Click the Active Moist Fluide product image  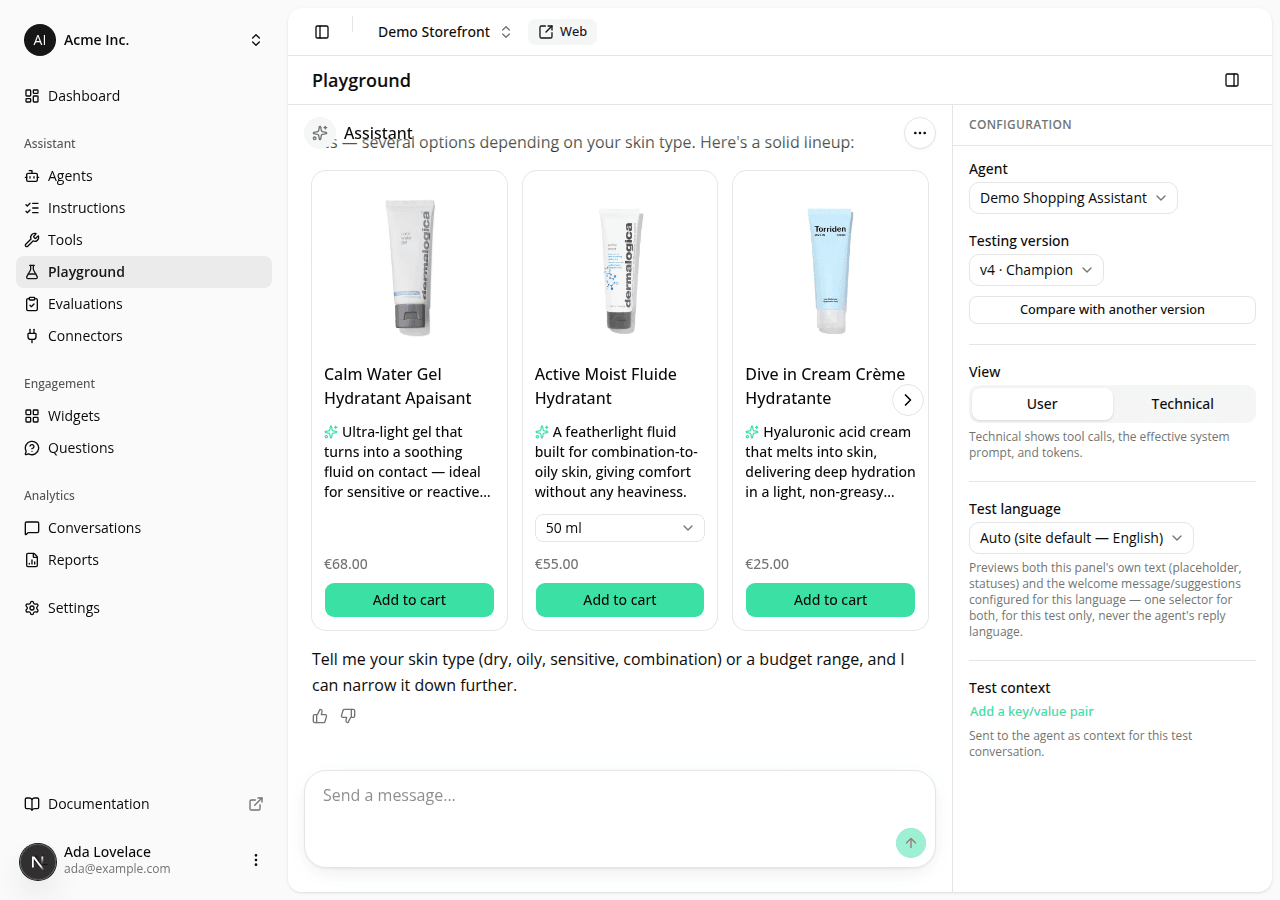[x=620, y=270]
